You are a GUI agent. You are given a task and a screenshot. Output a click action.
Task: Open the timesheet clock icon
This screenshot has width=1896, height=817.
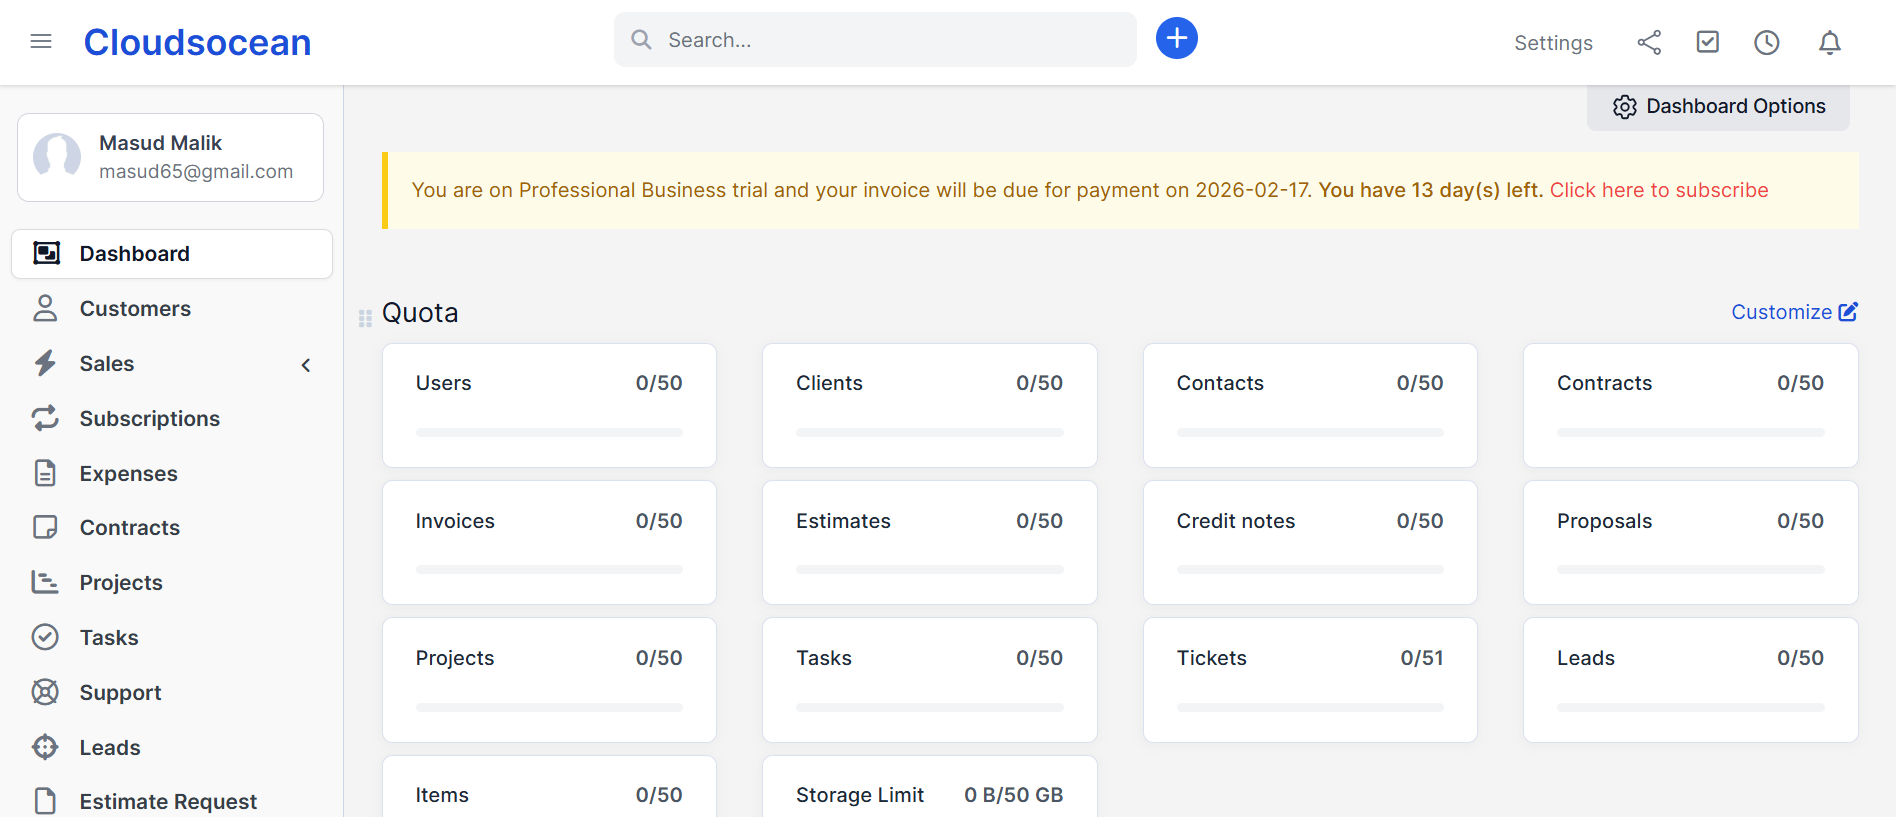pyautogui.click(x=1767, y=42)
